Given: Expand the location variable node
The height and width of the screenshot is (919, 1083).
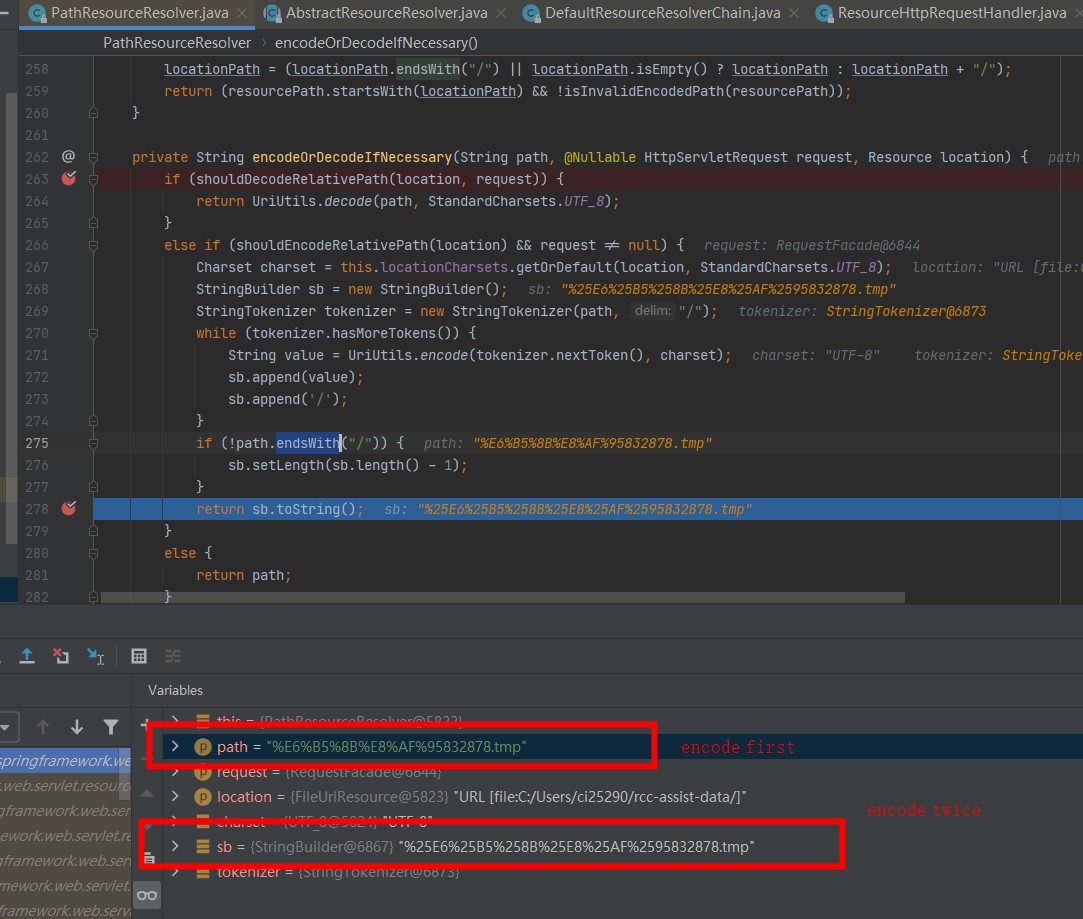Looking at the screenshot, I should click(176, 797).
